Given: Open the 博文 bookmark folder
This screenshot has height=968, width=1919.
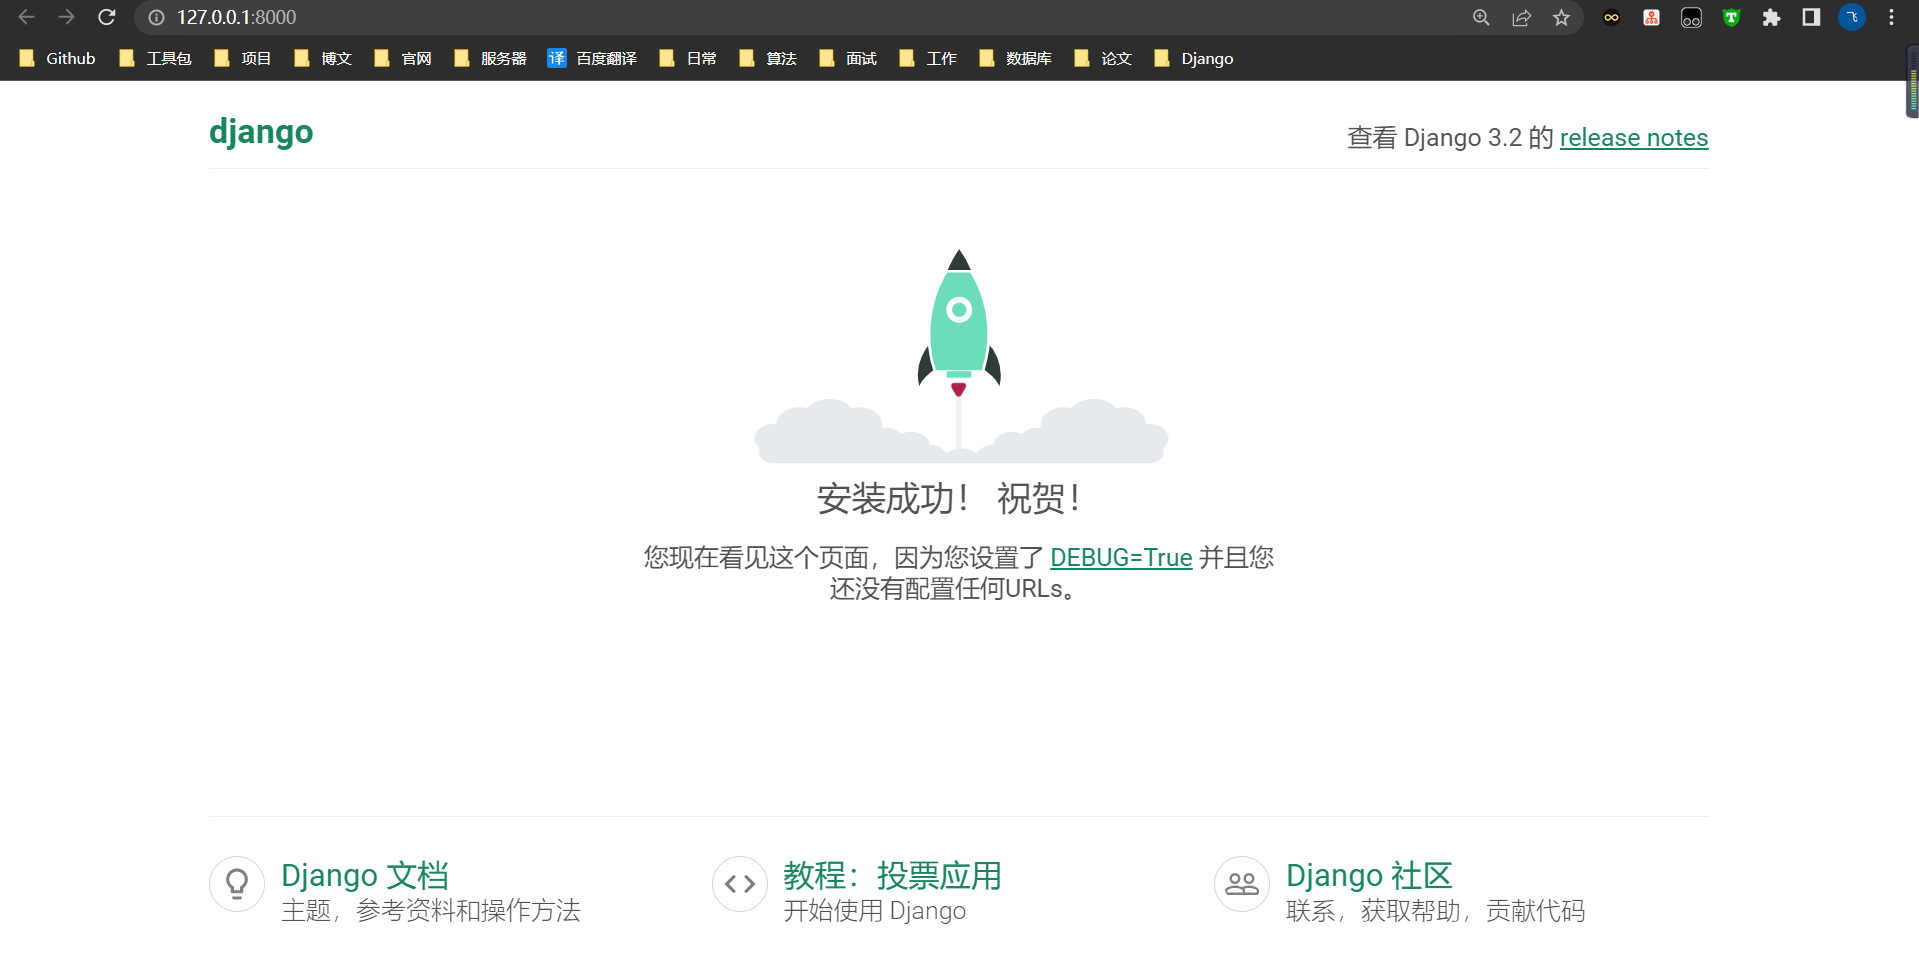Looking at the screenshot, I should 323,59.
